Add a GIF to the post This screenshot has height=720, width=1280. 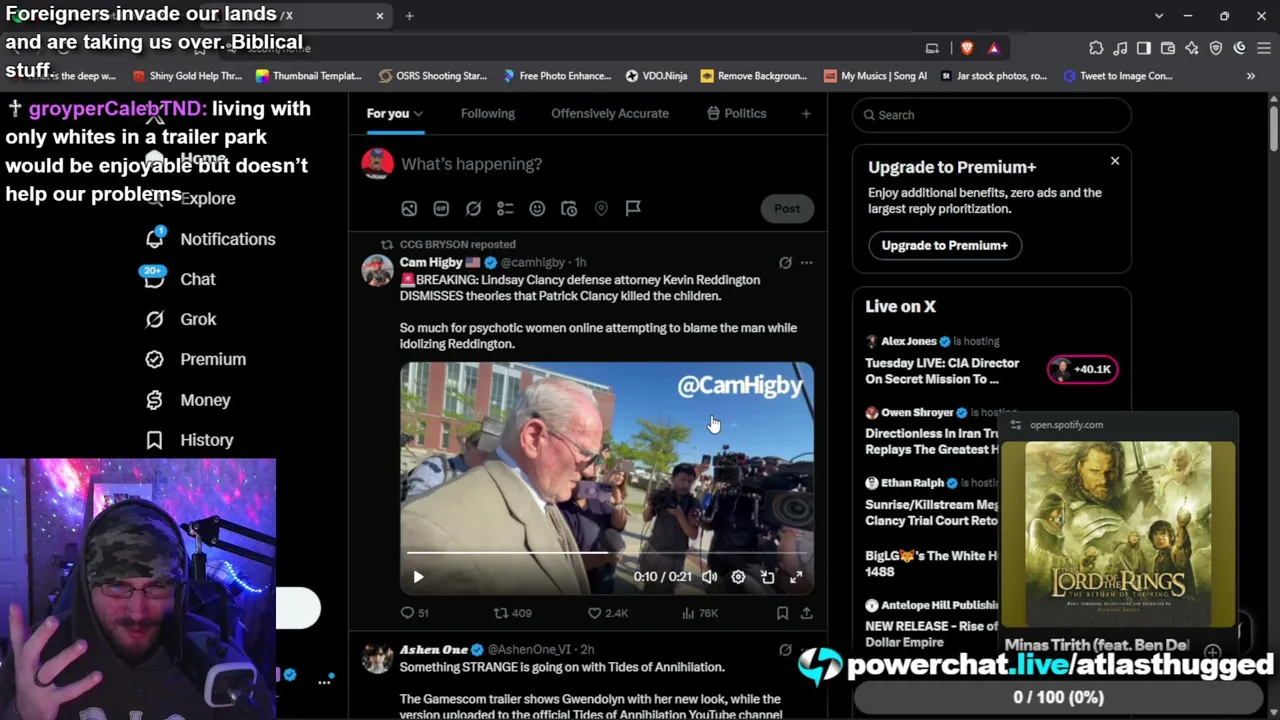tap(441, 208)
